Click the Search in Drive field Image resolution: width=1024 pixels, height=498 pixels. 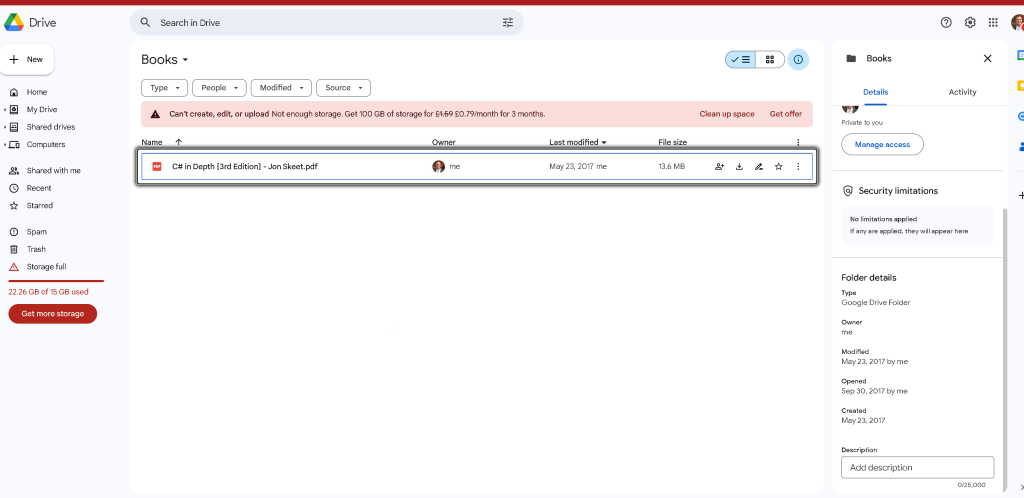point(327,22)
